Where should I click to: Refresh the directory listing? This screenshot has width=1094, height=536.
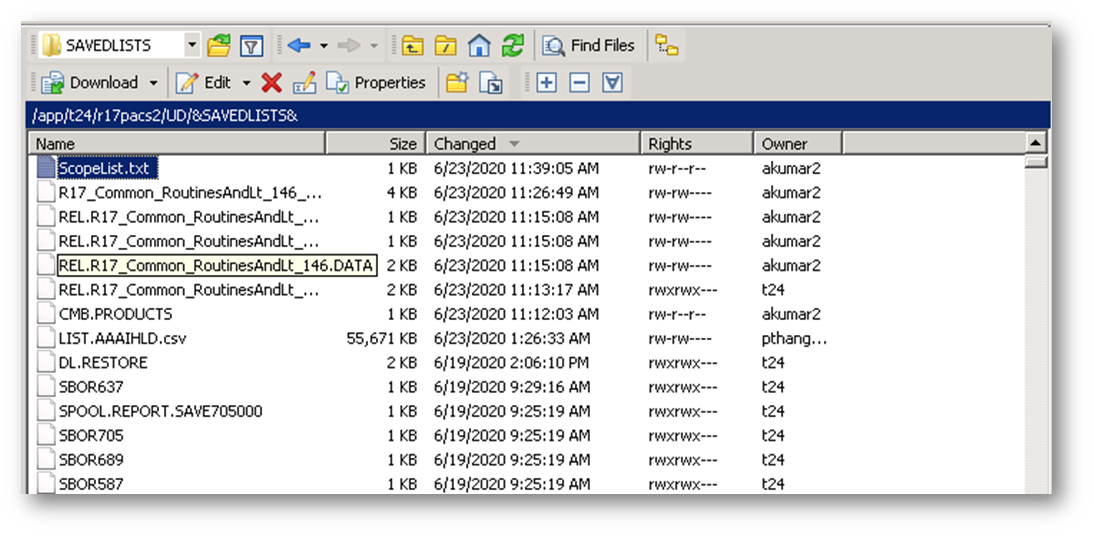(x=512, y=45)
